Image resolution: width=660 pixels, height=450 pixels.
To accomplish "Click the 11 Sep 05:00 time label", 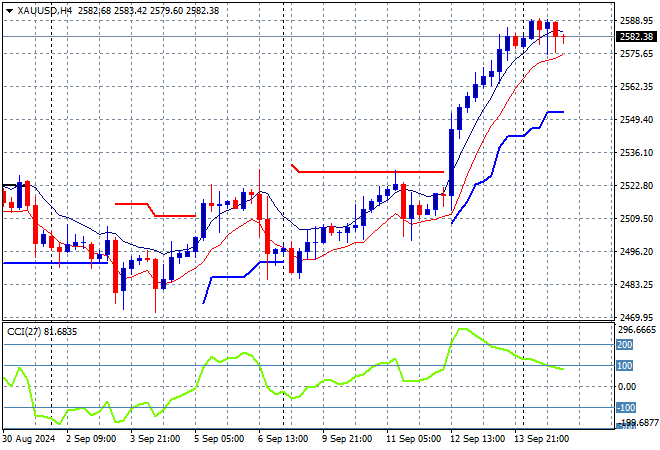I will coord(413,439).
